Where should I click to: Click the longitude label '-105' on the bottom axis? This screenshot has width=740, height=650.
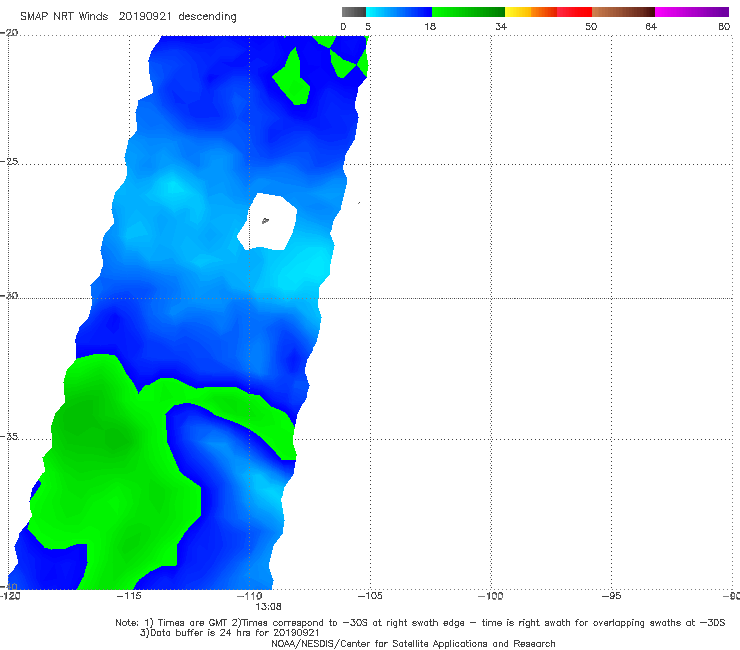coord(370,596)
